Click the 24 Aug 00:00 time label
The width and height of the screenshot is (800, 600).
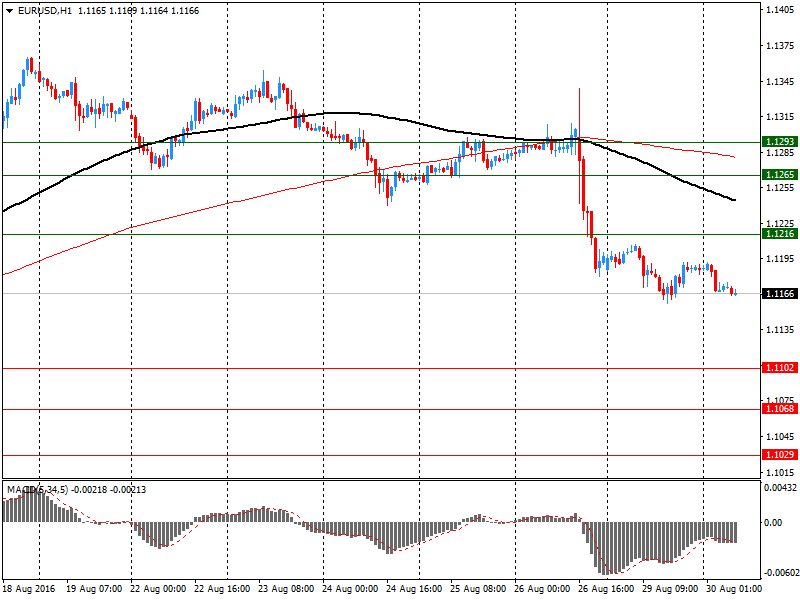click(350, 589)
